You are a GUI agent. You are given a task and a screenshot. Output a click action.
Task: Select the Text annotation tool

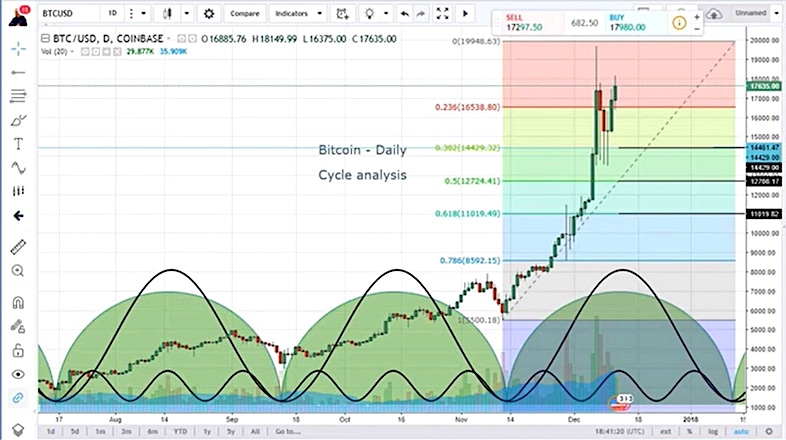pyautogui.click(x=18, y=144)
